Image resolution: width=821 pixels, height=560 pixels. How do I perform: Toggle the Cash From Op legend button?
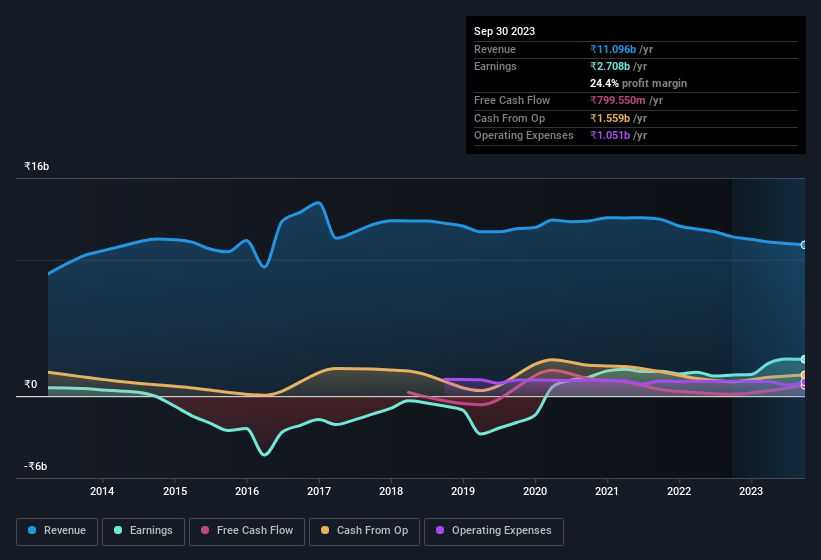(364, 531)
